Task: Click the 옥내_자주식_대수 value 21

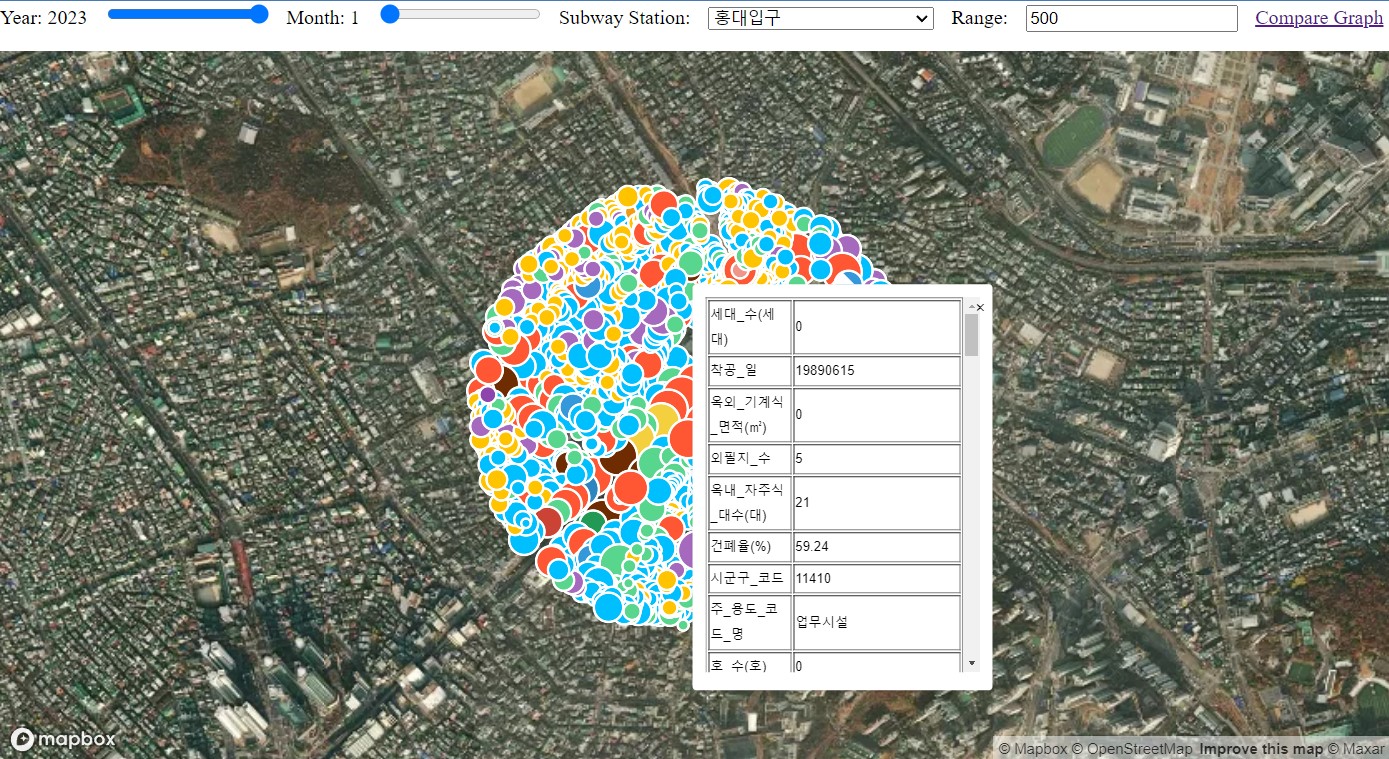Action: pos(876,502)
